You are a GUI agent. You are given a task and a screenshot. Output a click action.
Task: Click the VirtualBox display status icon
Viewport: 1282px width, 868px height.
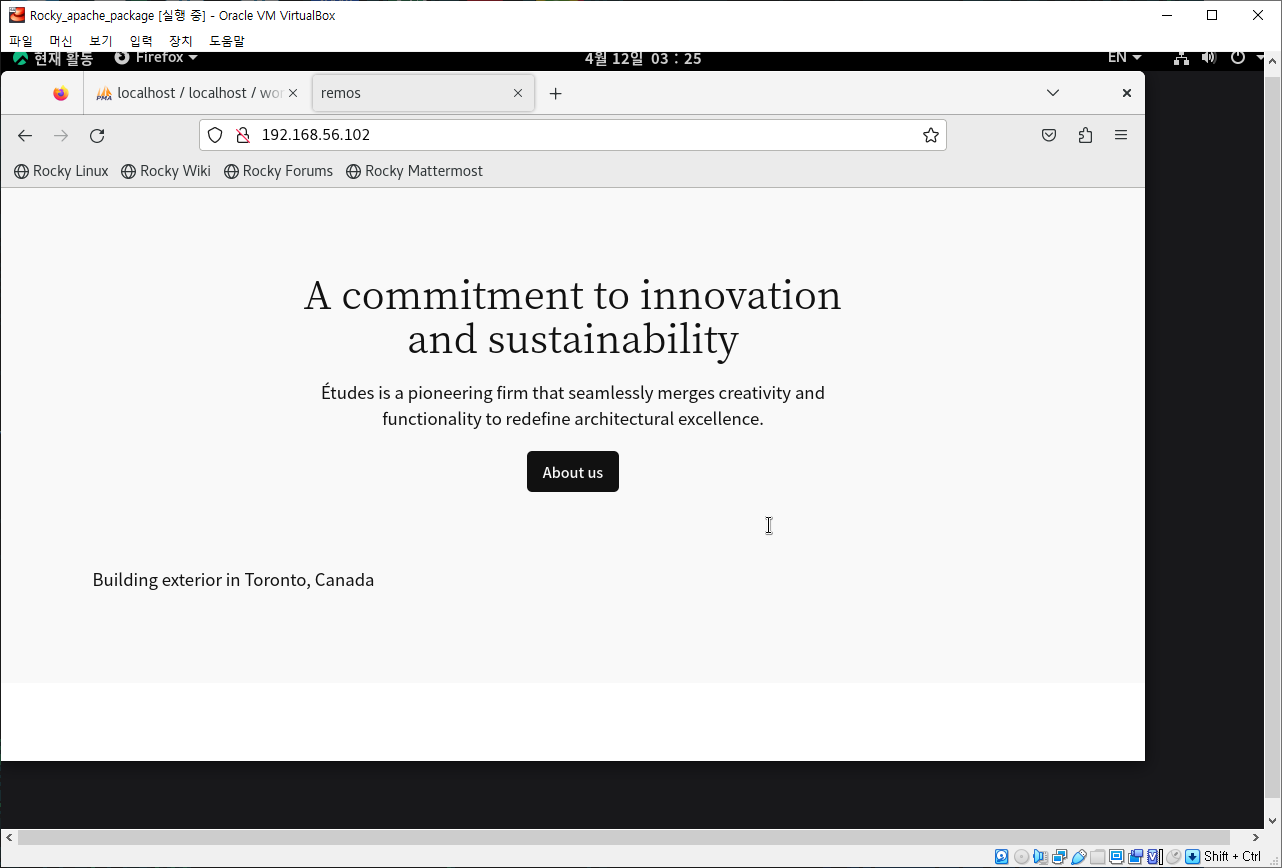tap(1116, 856)
